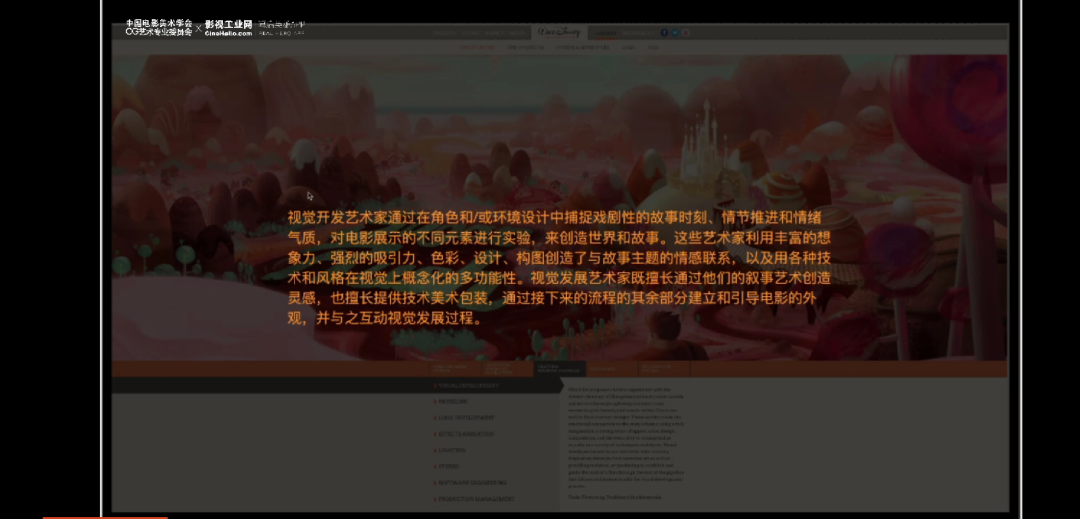
Task: Open the FAQs link in the sub-navigation
Action: (653, 47)
